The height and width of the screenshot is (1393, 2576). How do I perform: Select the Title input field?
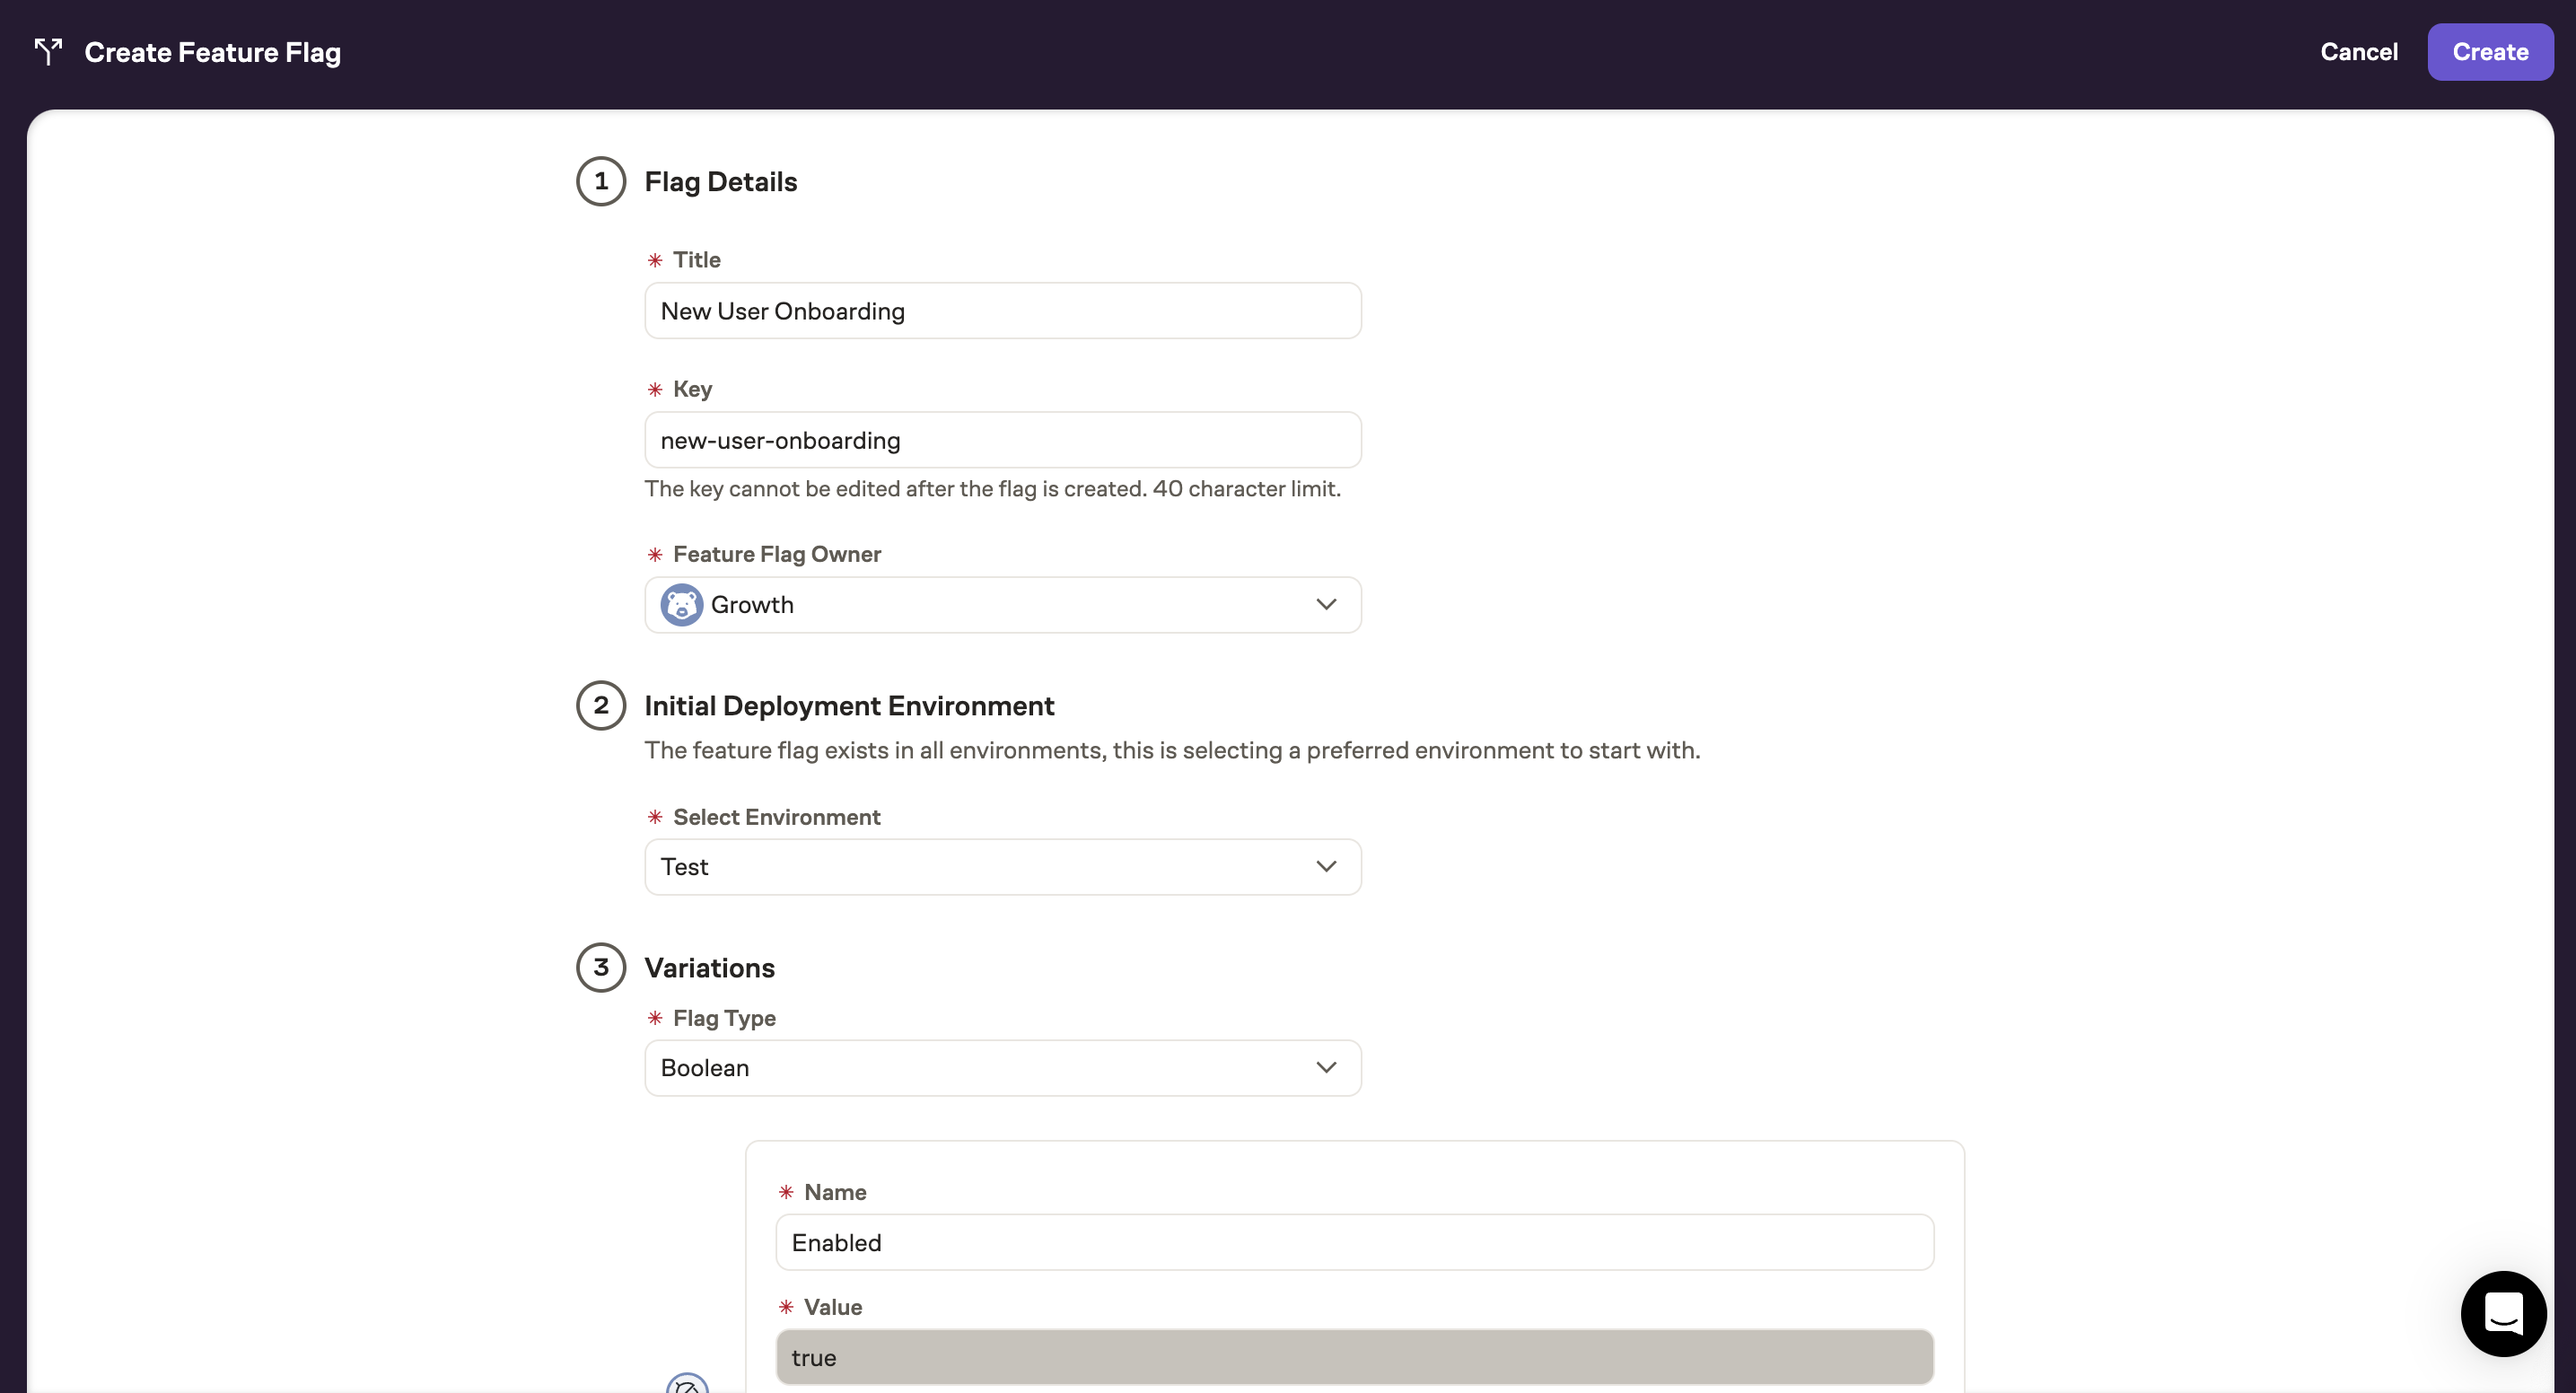pos(1003,311)
